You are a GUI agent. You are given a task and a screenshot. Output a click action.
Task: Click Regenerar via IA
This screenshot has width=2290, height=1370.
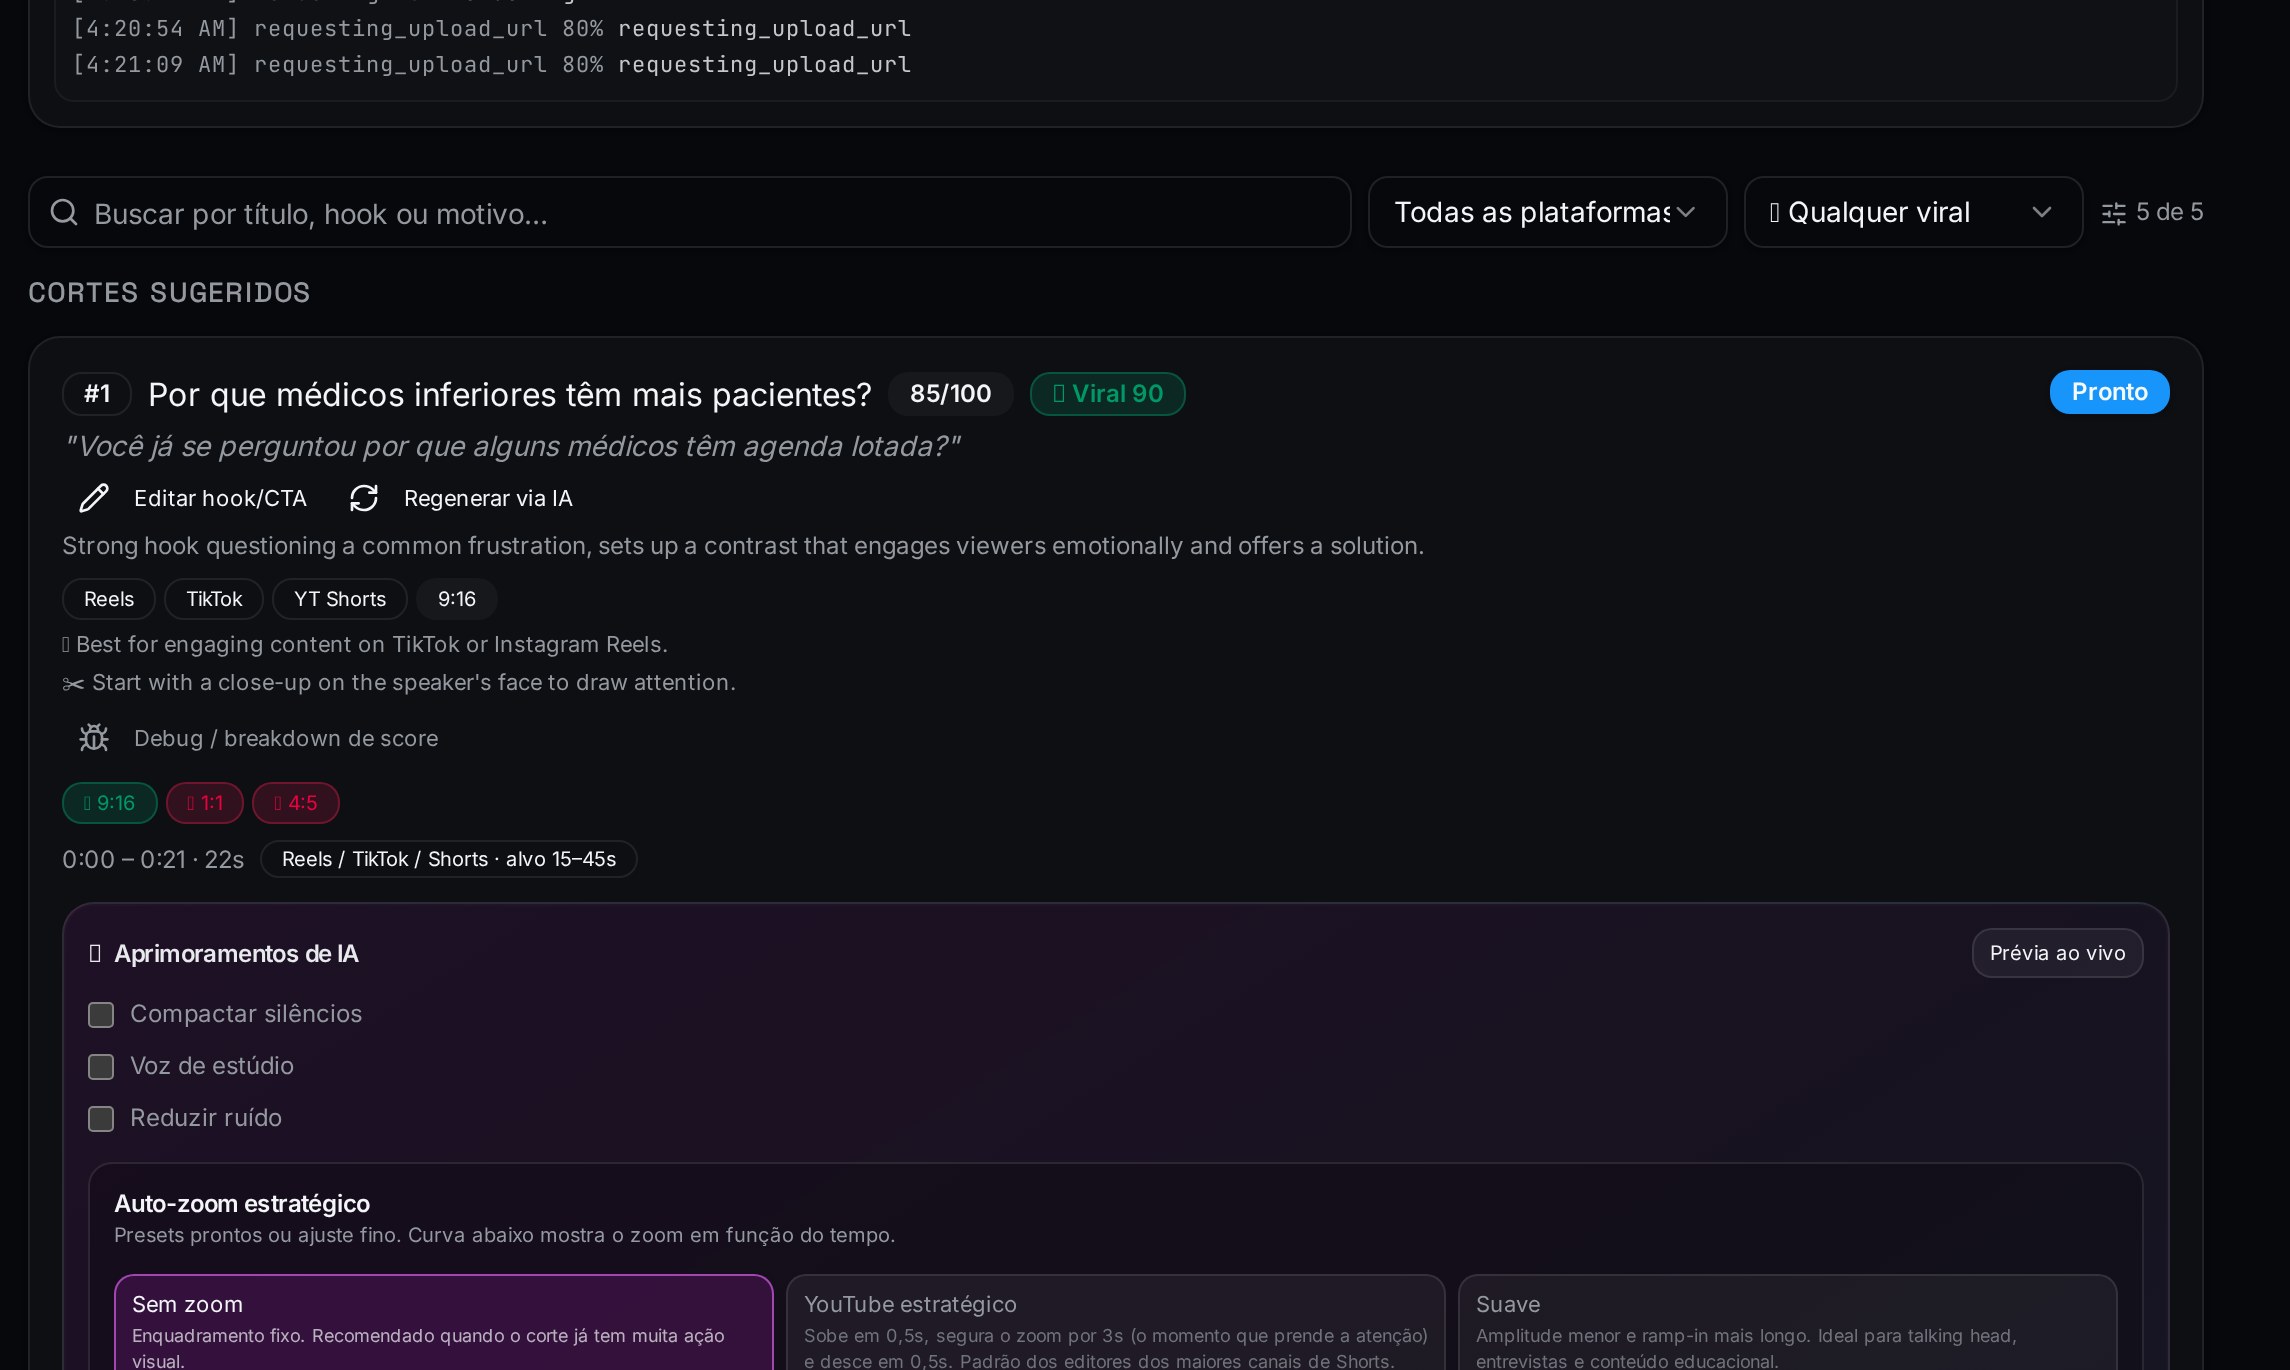(462, 498)
